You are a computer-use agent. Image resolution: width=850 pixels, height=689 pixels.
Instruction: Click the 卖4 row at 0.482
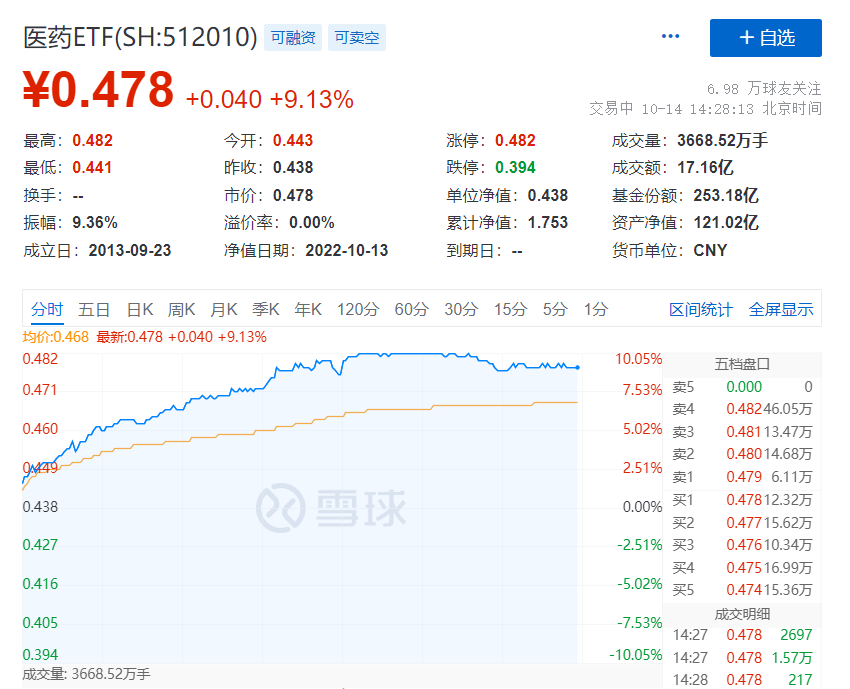click(742, 409)
